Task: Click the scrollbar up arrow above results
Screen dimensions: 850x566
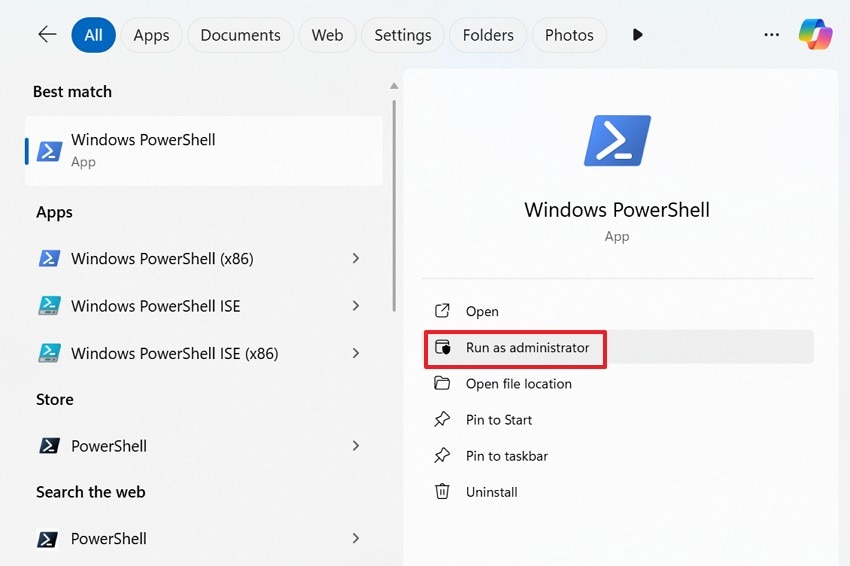Action: pyautogui.click(x=394, y=86)
